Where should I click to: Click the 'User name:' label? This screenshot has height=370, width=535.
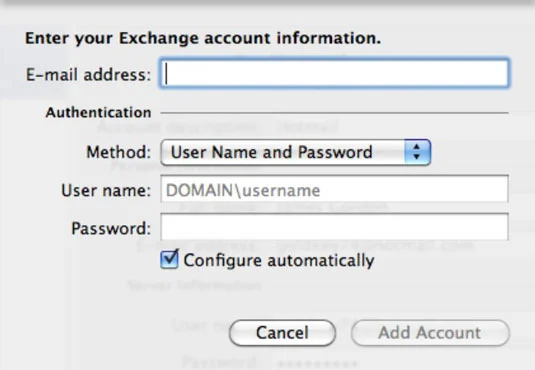click(x=106, y=190)
